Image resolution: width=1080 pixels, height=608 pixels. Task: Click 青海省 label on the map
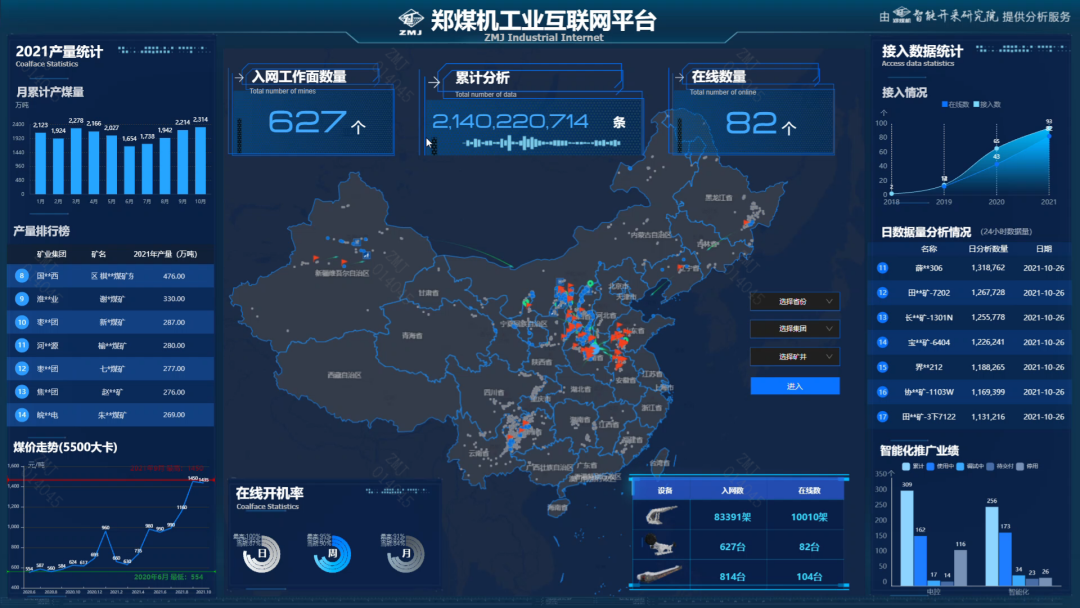tap(412, 336)
